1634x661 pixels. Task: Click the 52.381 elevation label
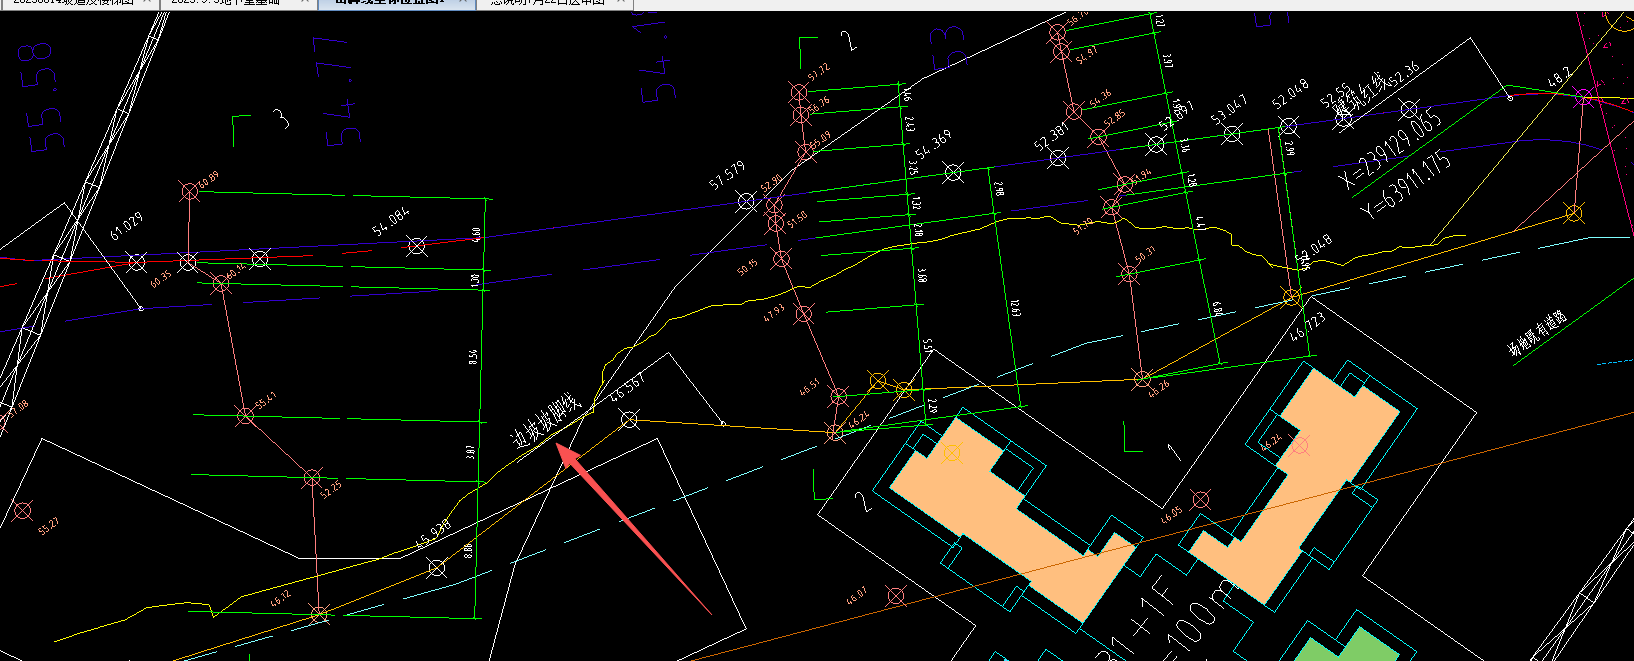point(1052,135)
